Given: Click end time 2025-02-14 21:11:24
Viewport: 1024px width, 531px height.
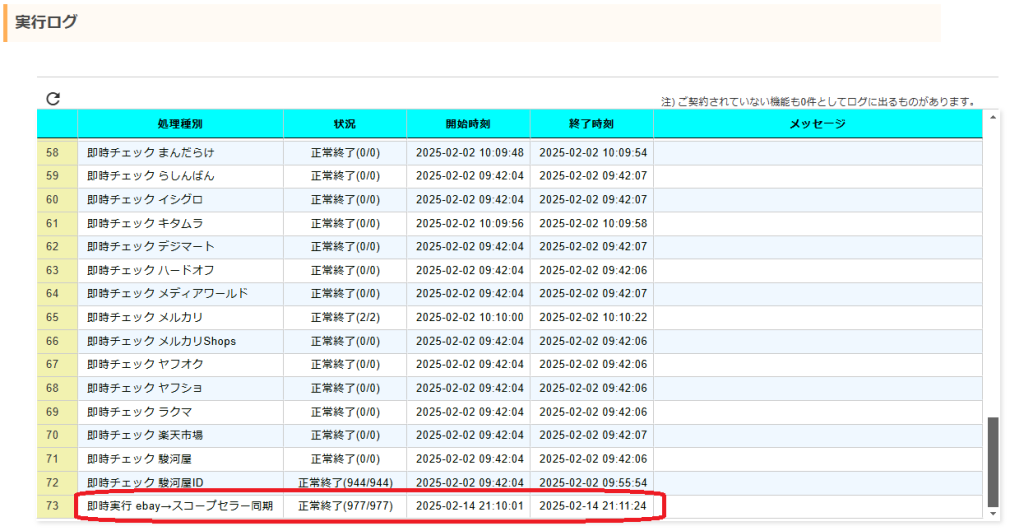Looking at the screenshot, I should pyautogui.click(x=593, y=506).
